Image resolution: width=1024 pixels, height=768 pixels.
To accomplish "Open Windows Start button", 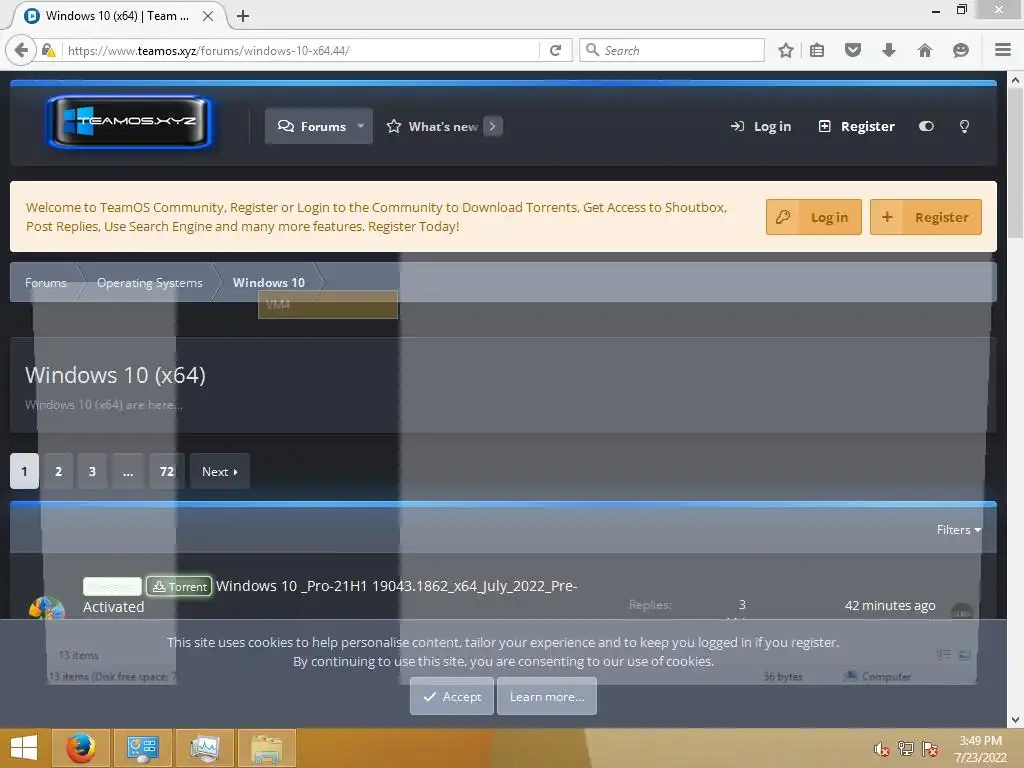I will click(24, 748).
